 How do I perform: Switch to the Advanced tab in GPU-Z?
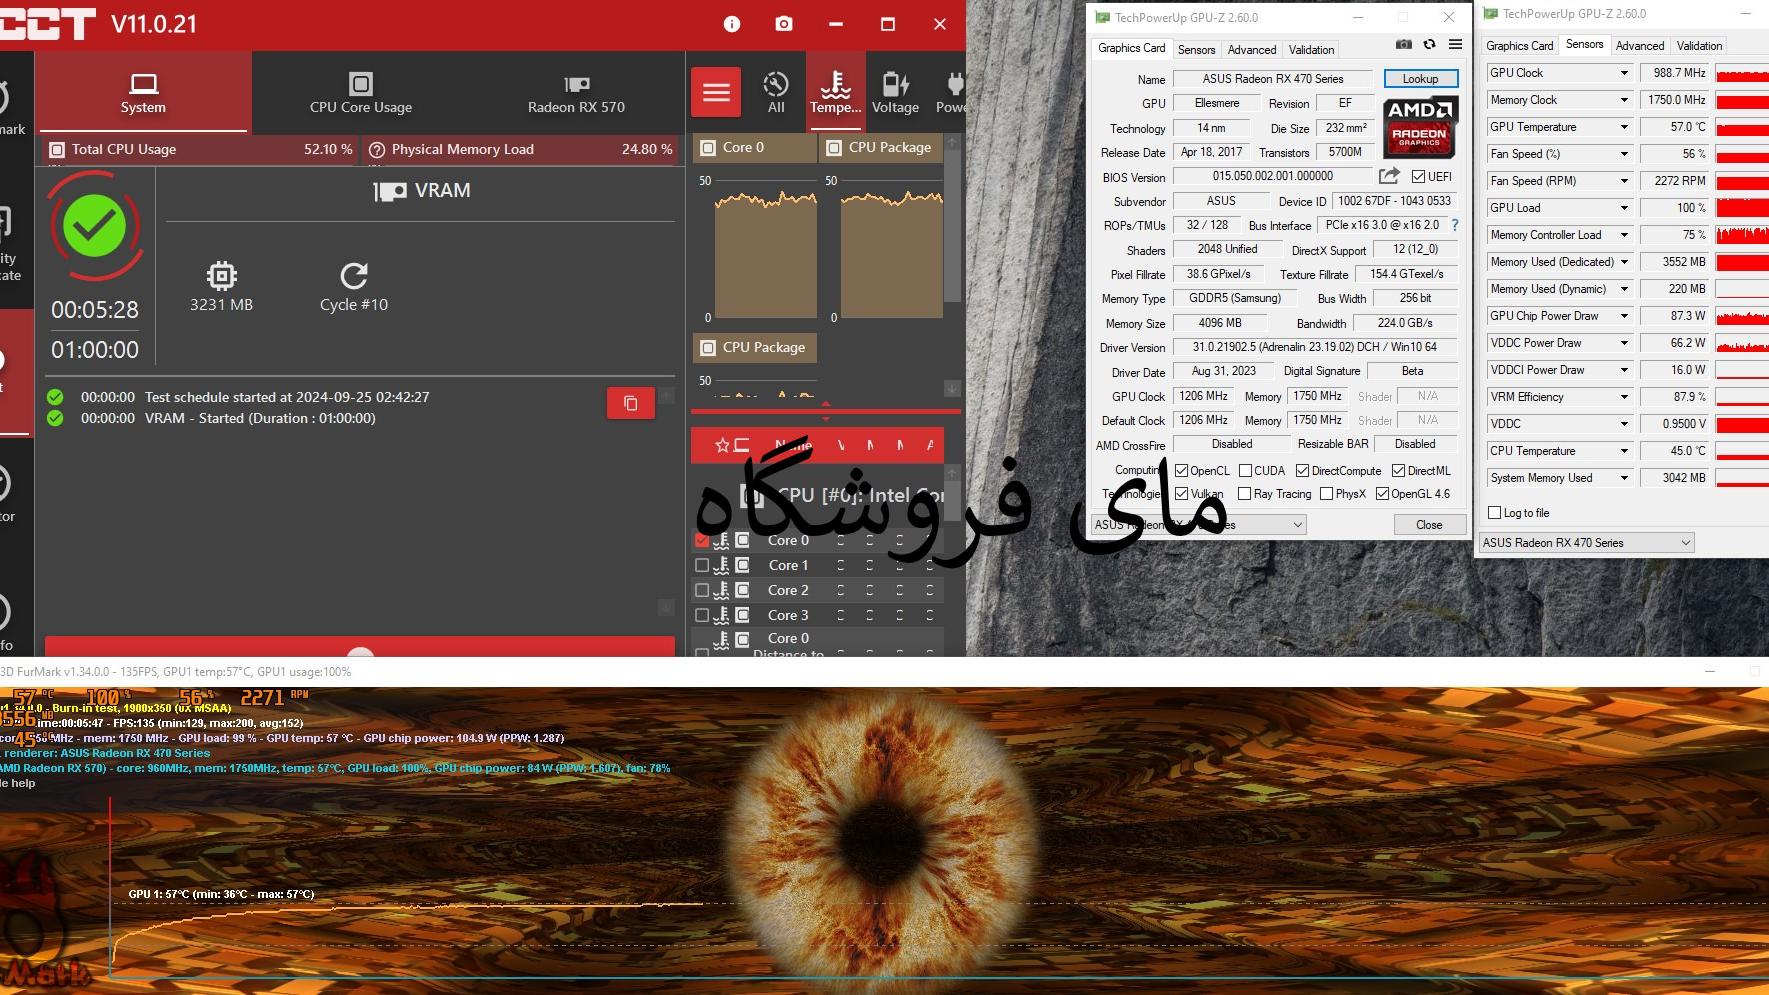(x=1251, y=49)
